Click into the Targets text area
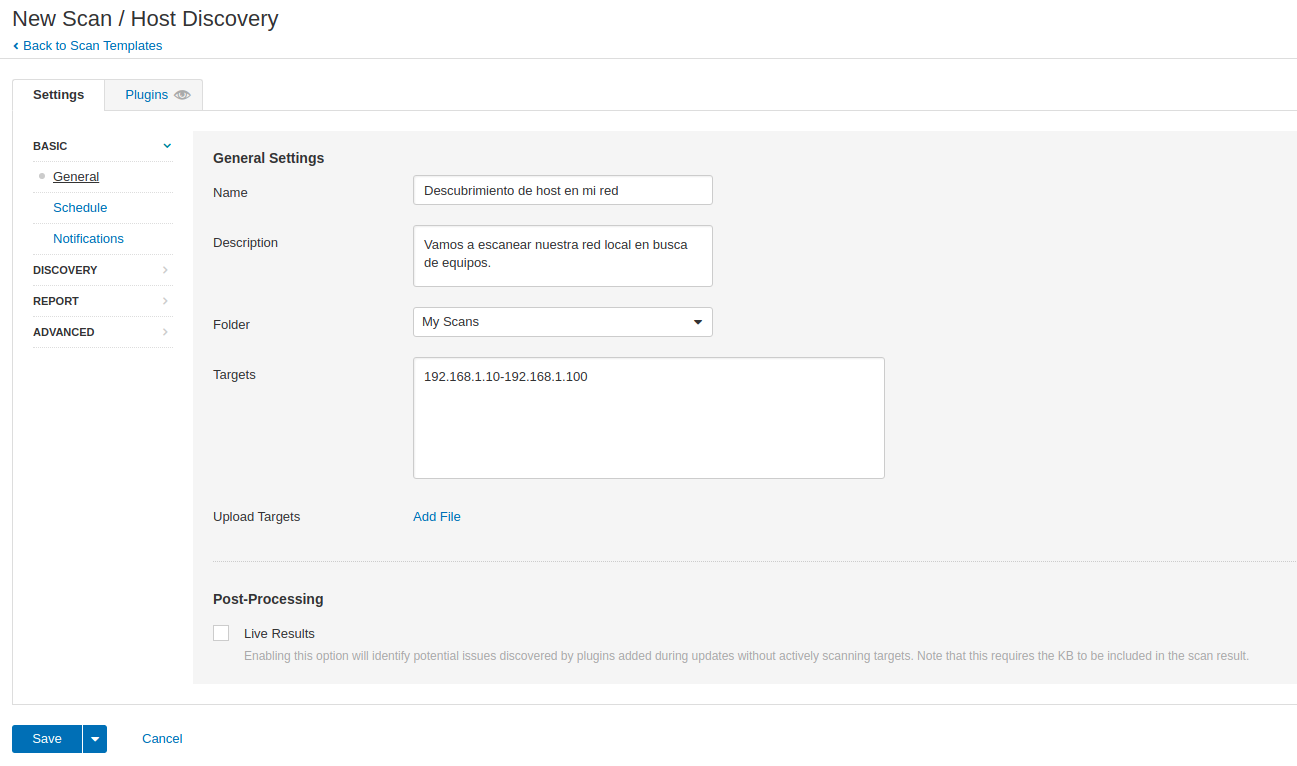The image size is (1297, 766). coord(649,418)
